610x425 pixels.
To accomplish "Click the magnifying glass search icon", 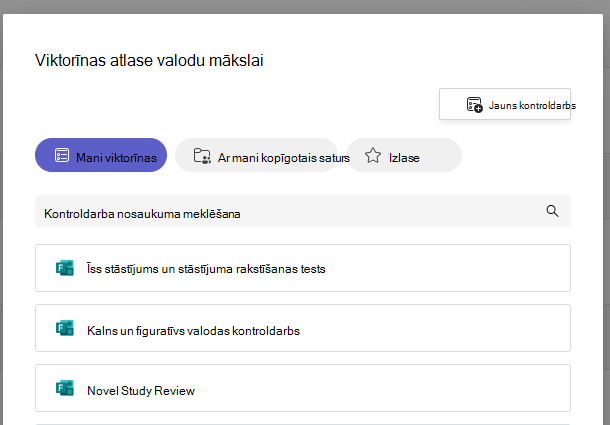I will (552, 211).
